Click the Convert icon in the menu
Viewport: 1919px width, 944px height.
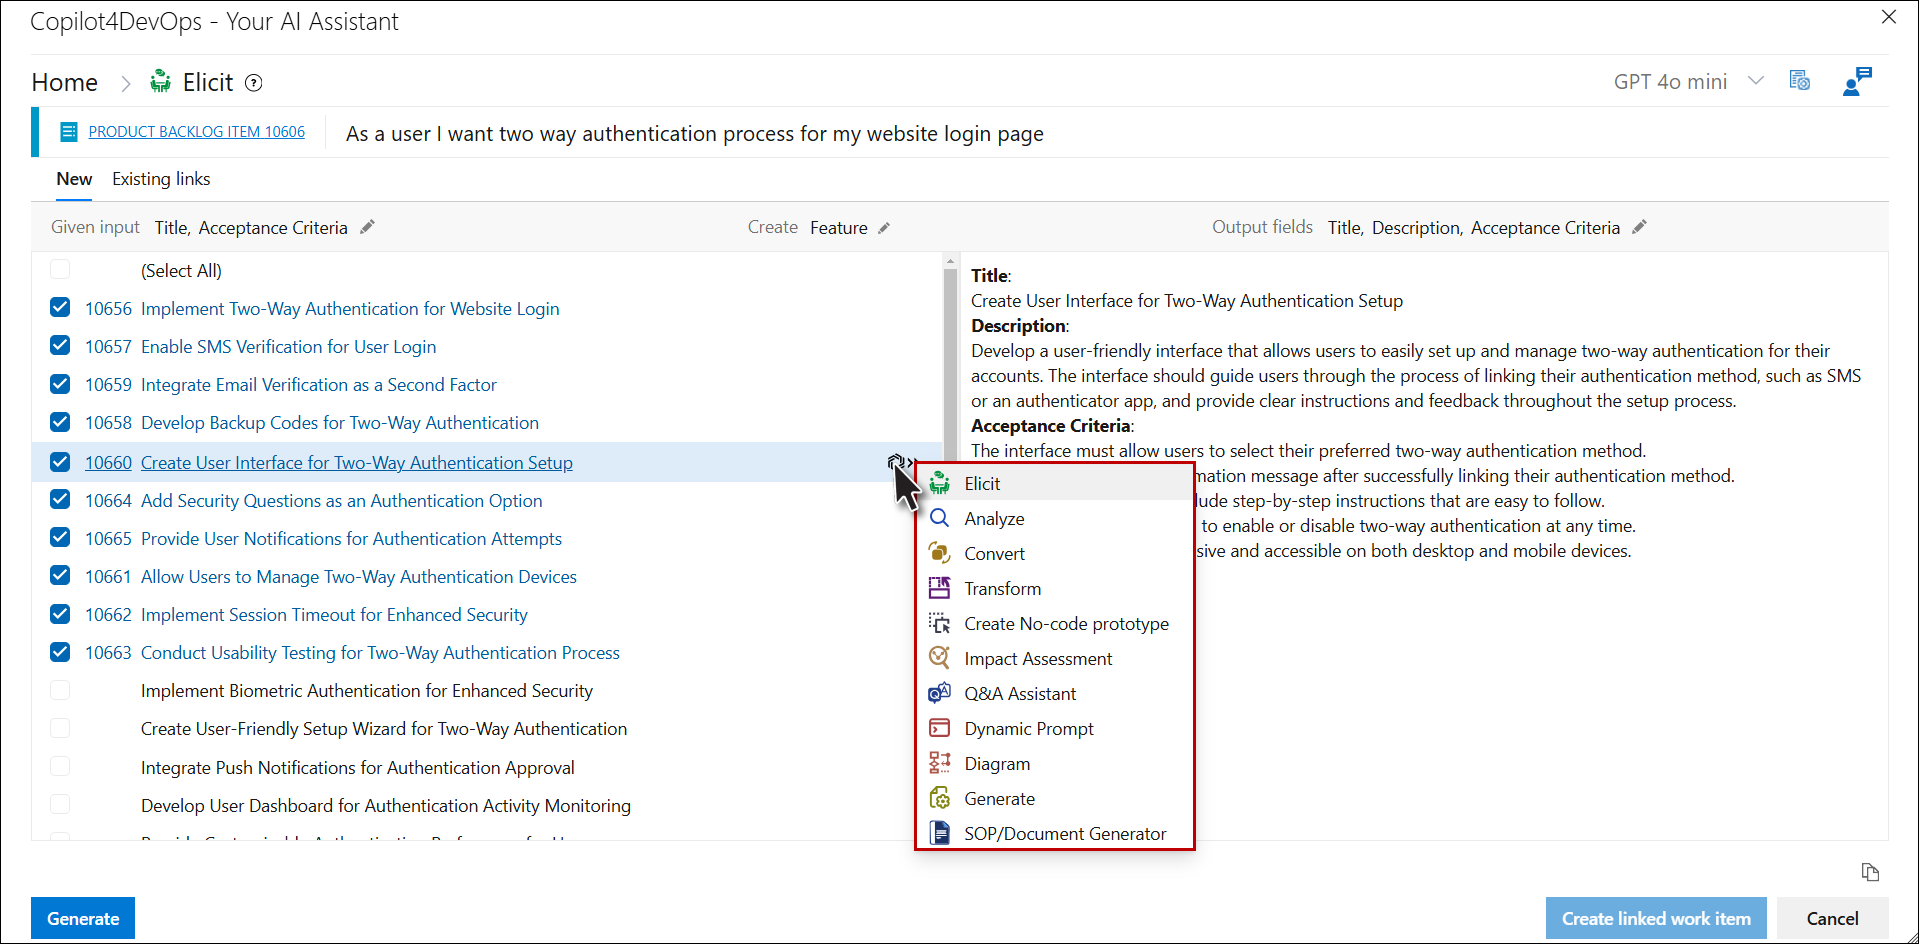coord(939,553)
